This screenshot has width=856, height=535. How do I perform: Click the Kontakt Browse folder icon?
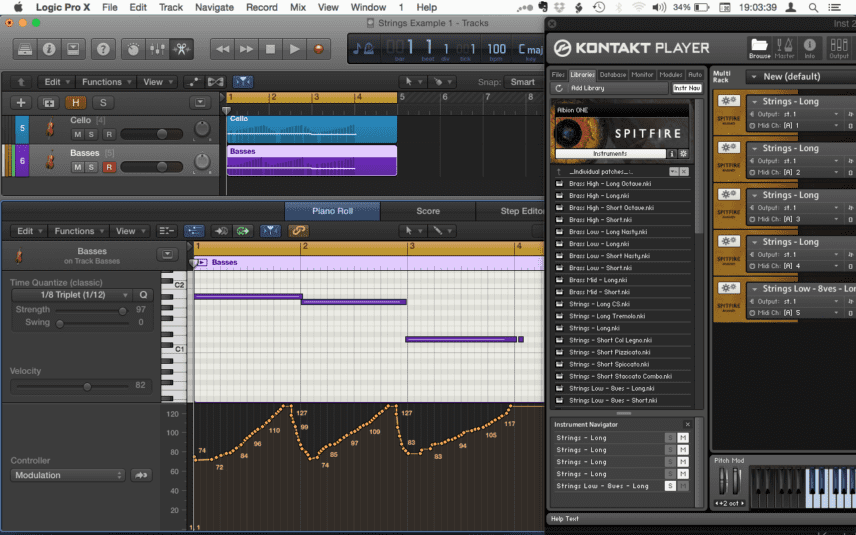(759, 48)
